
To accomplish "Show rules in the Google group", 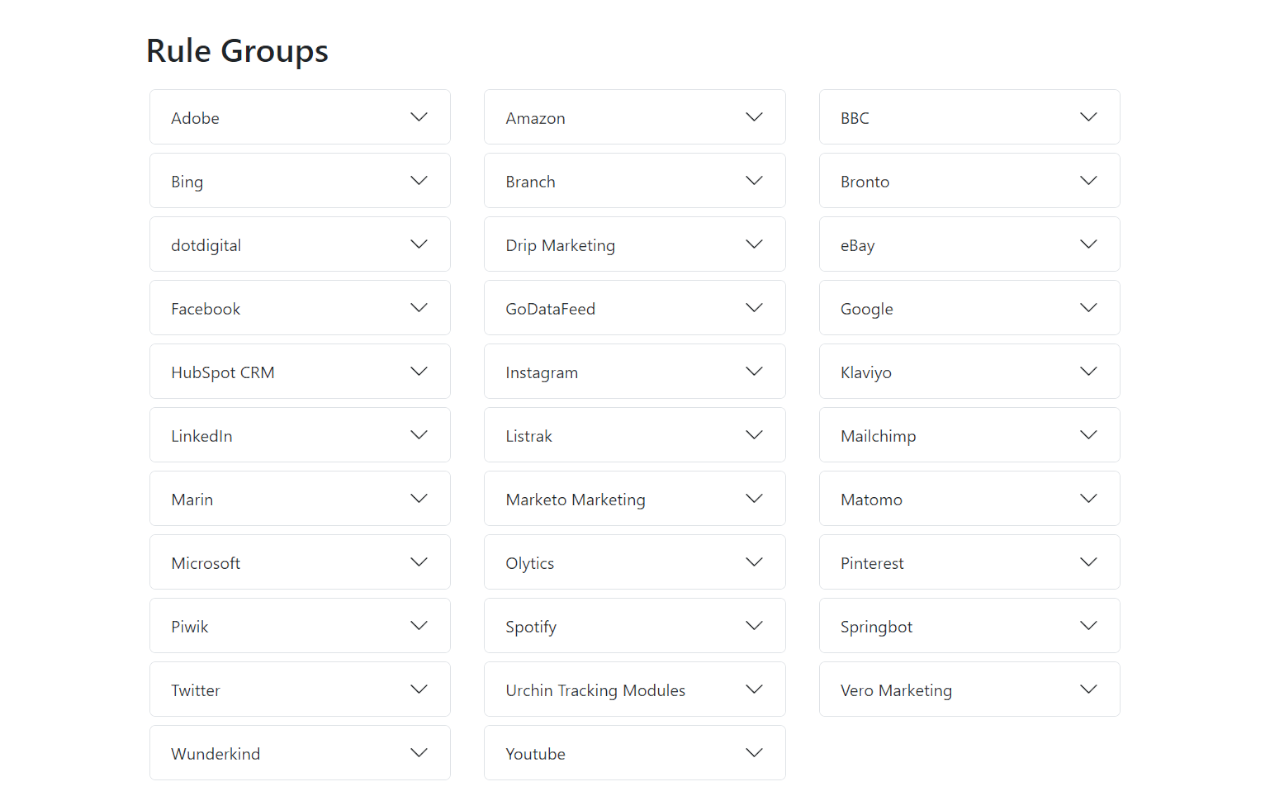I will click(x=1089, y=308).
